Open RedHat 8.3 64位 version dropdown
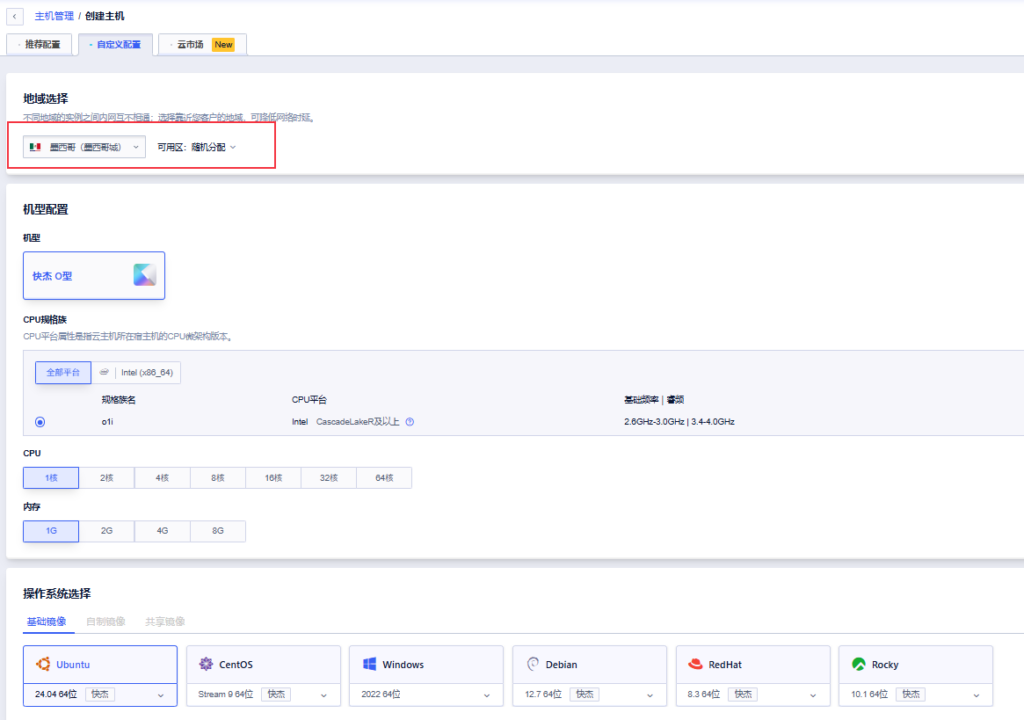This screenshot has height=720, width=1024. tap(753, 695)
